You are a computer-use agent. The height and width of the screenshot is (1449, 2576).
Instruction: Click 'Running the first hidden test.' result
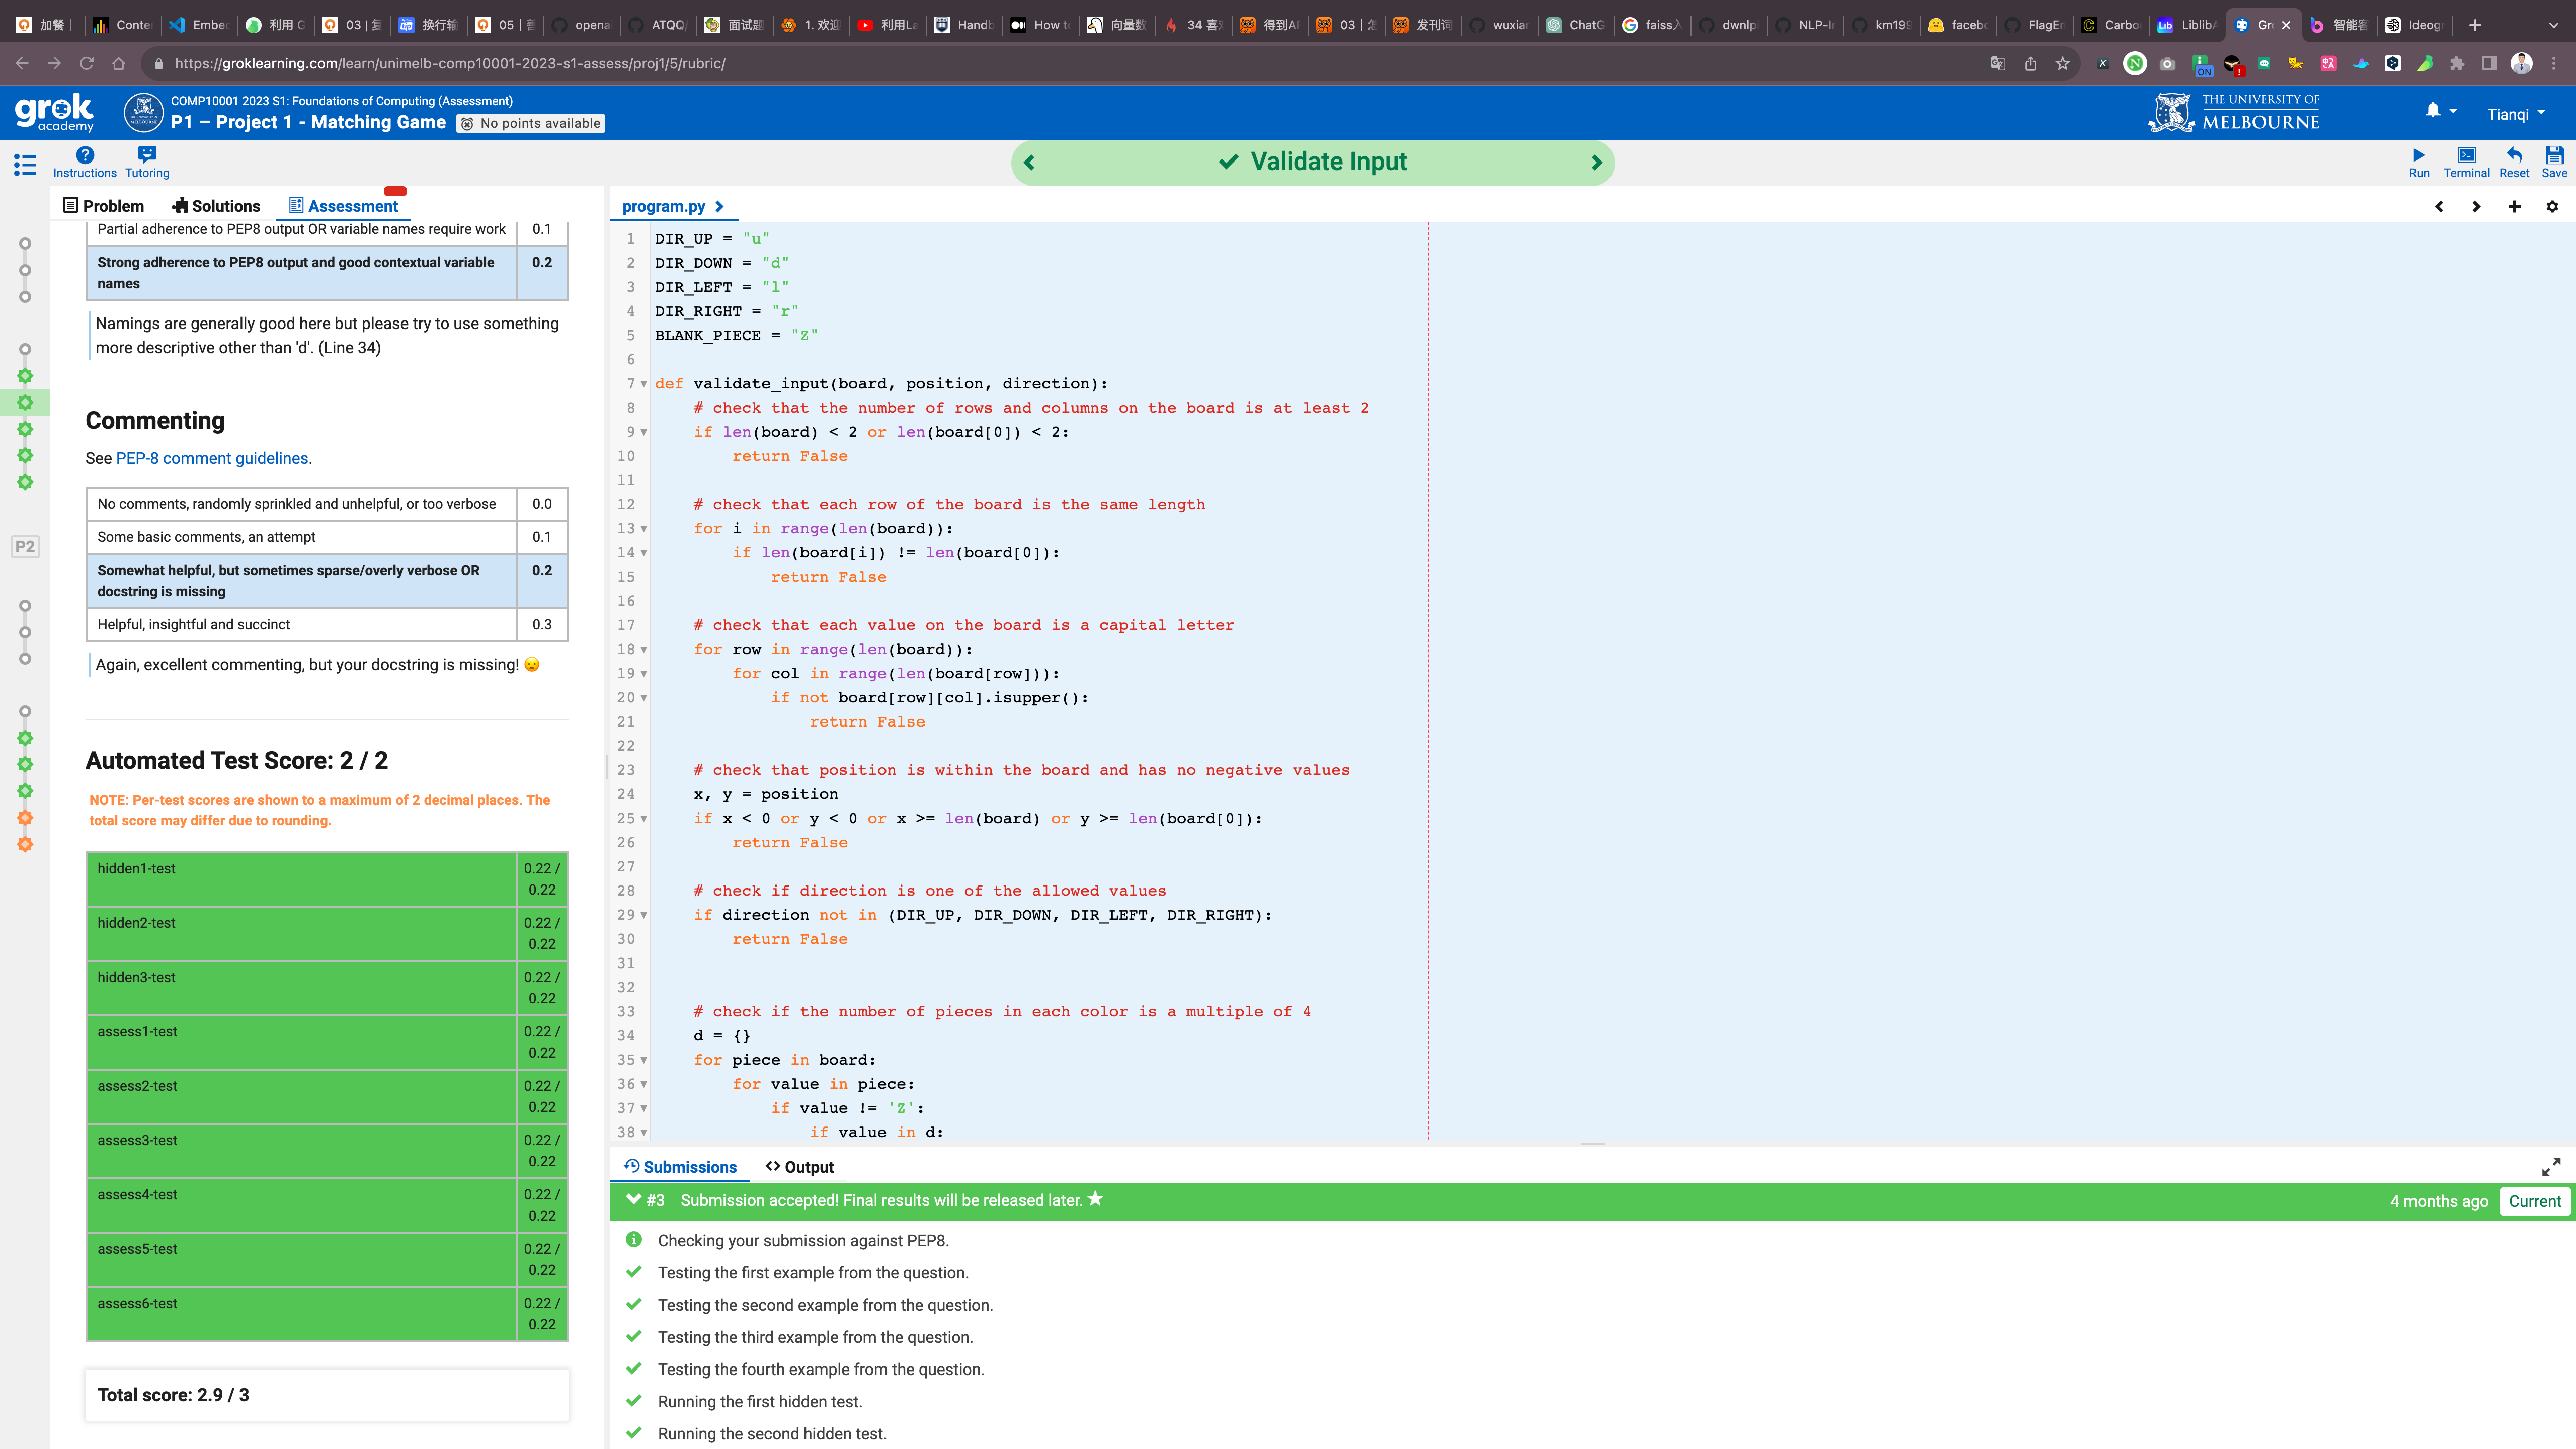pyautogui.click(x=760, y=1402)
